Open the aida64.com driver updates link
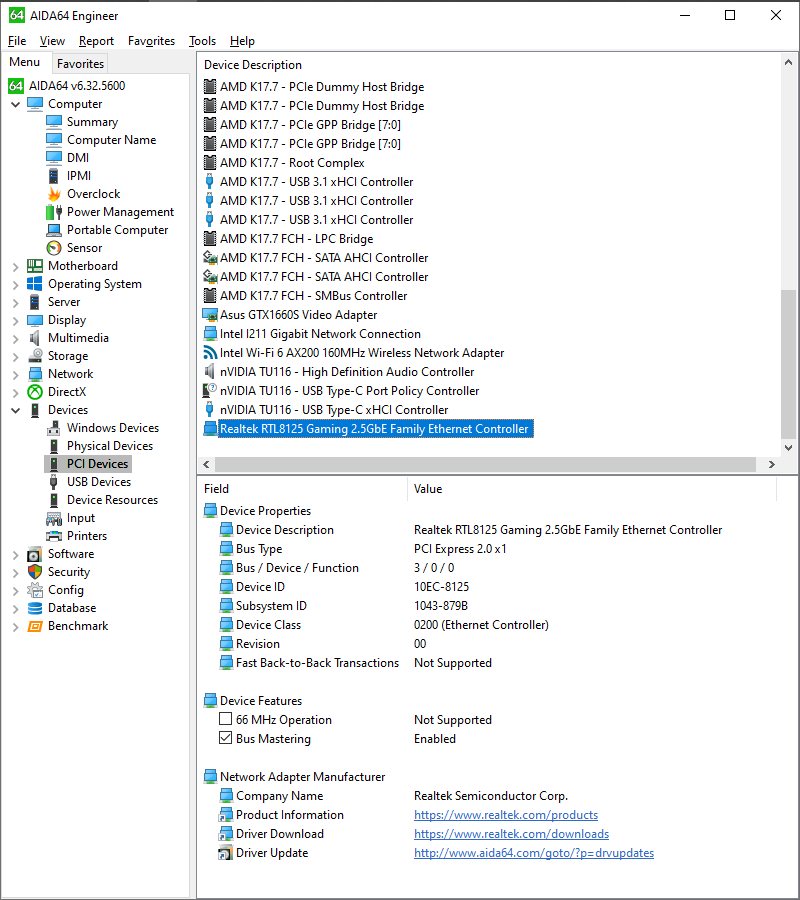 [534, 853]
